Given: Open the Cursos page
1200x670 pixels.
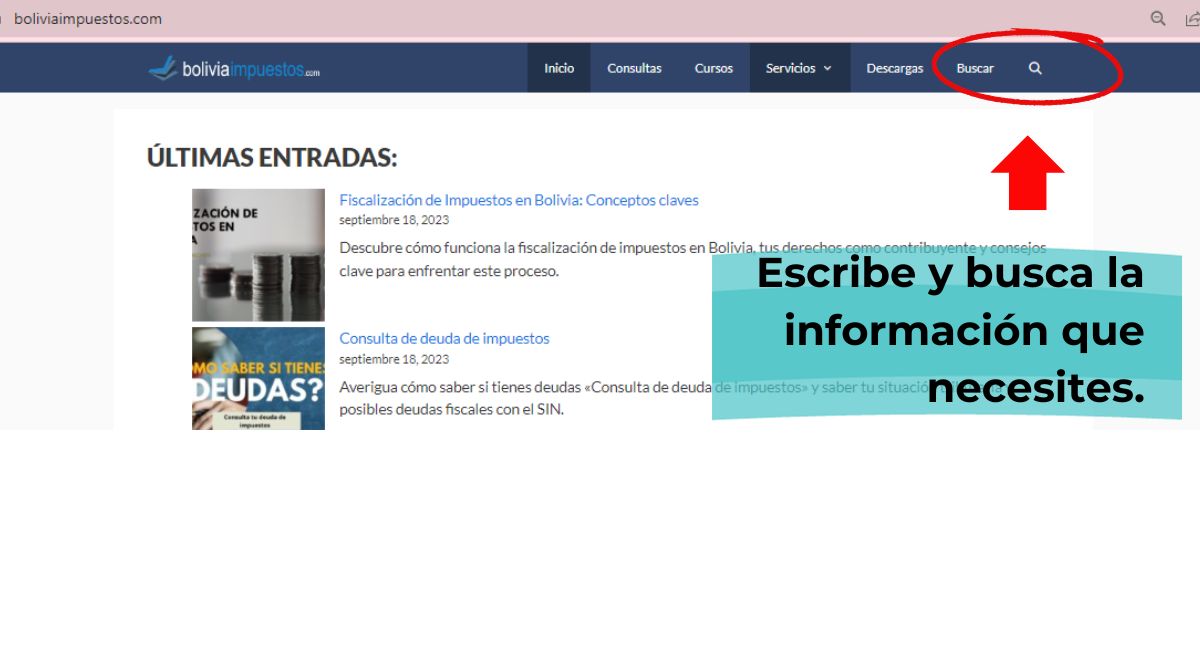Looking at the screenshot, I should (713, 68).
